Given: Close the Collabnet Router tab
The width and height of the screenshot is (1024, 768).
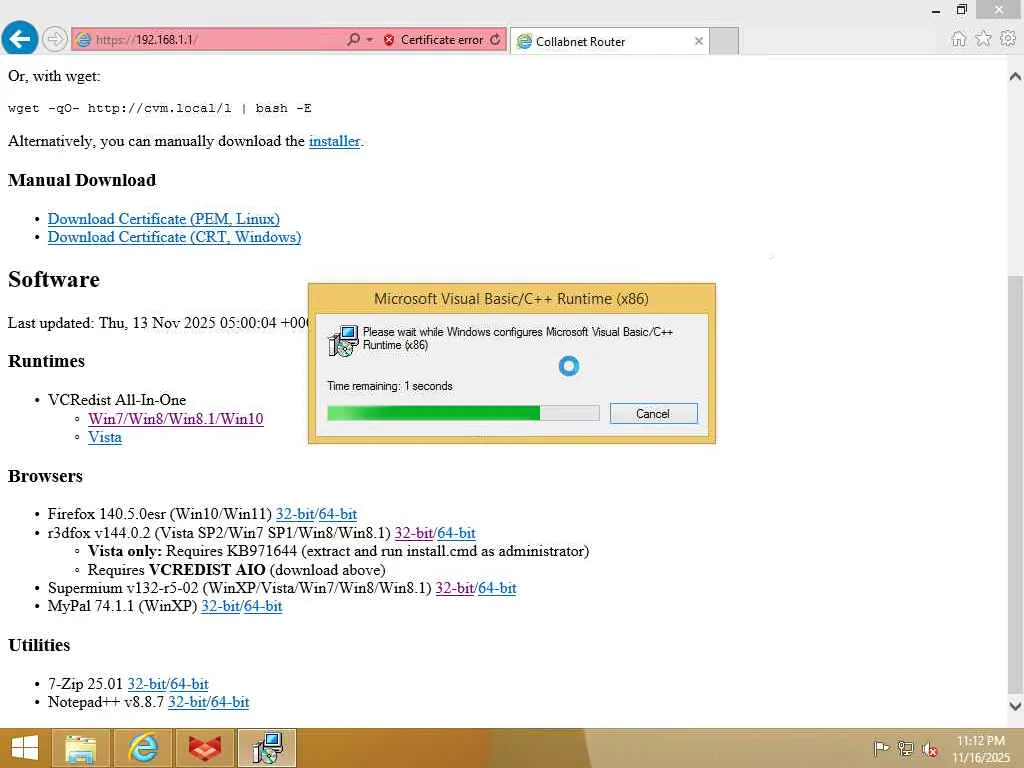Looking at the screenshot, I should tap(699, 41).
